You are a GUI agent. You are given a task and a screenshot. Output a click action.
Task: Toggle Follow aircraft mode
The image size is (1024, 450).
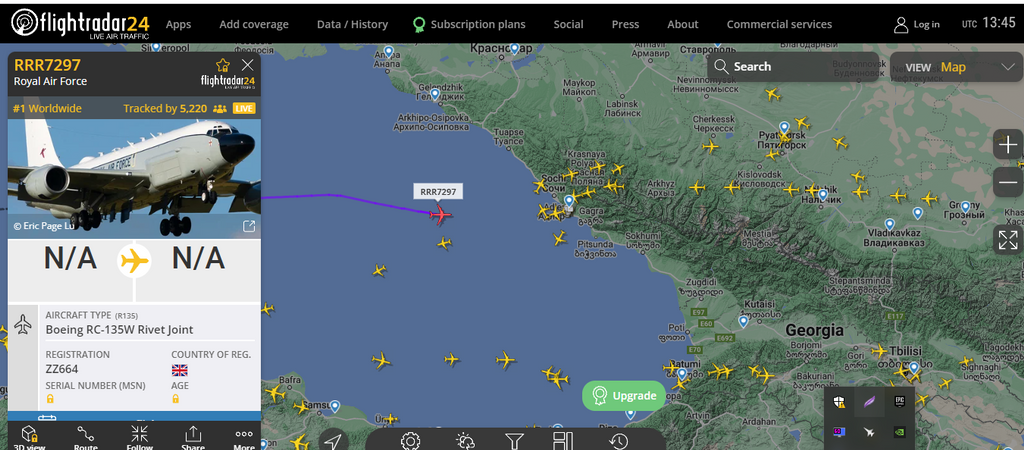139,438
